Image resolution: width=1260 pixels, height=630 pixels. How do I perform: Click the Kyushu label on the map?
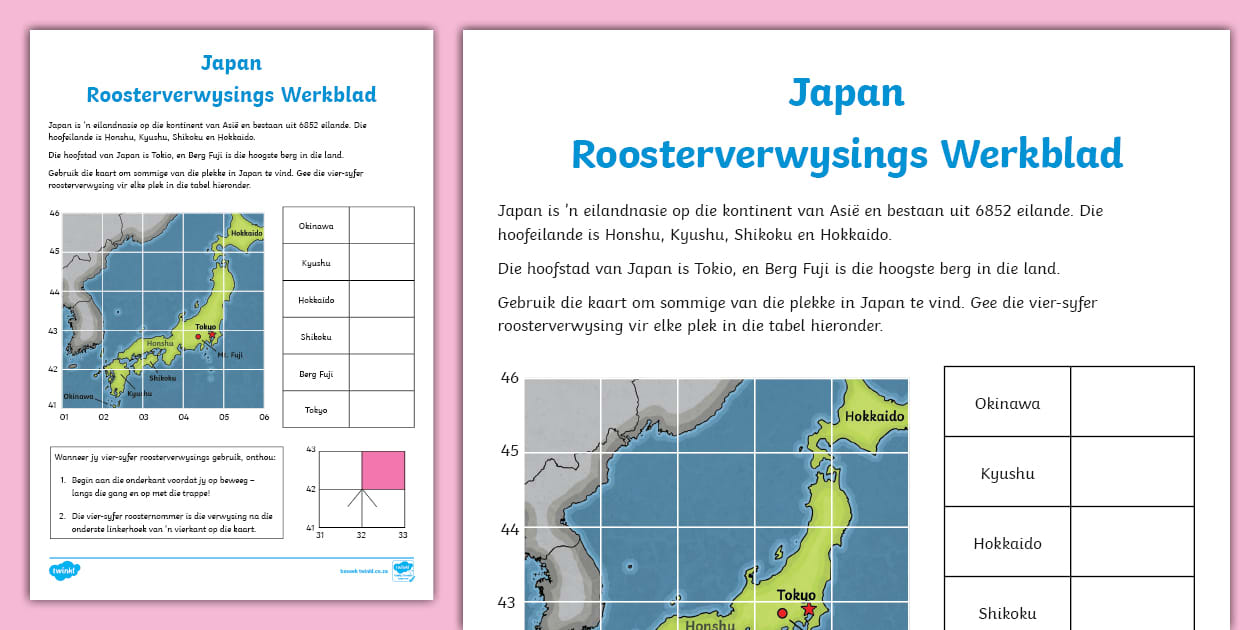[x=139, y=393]
